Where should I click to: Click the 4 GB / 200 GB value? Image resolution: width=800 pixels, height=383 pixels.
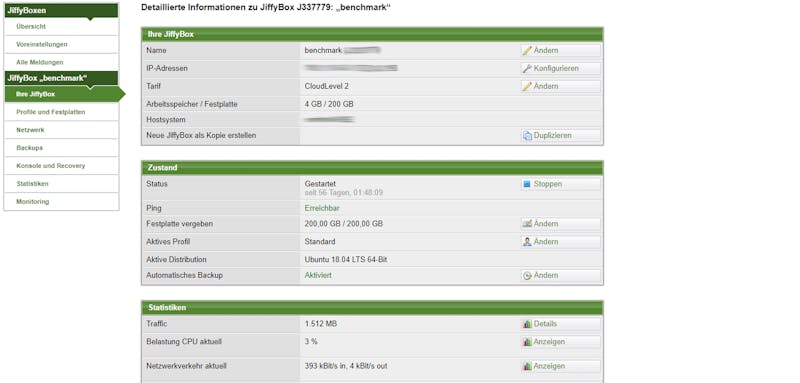pos(329,104)
